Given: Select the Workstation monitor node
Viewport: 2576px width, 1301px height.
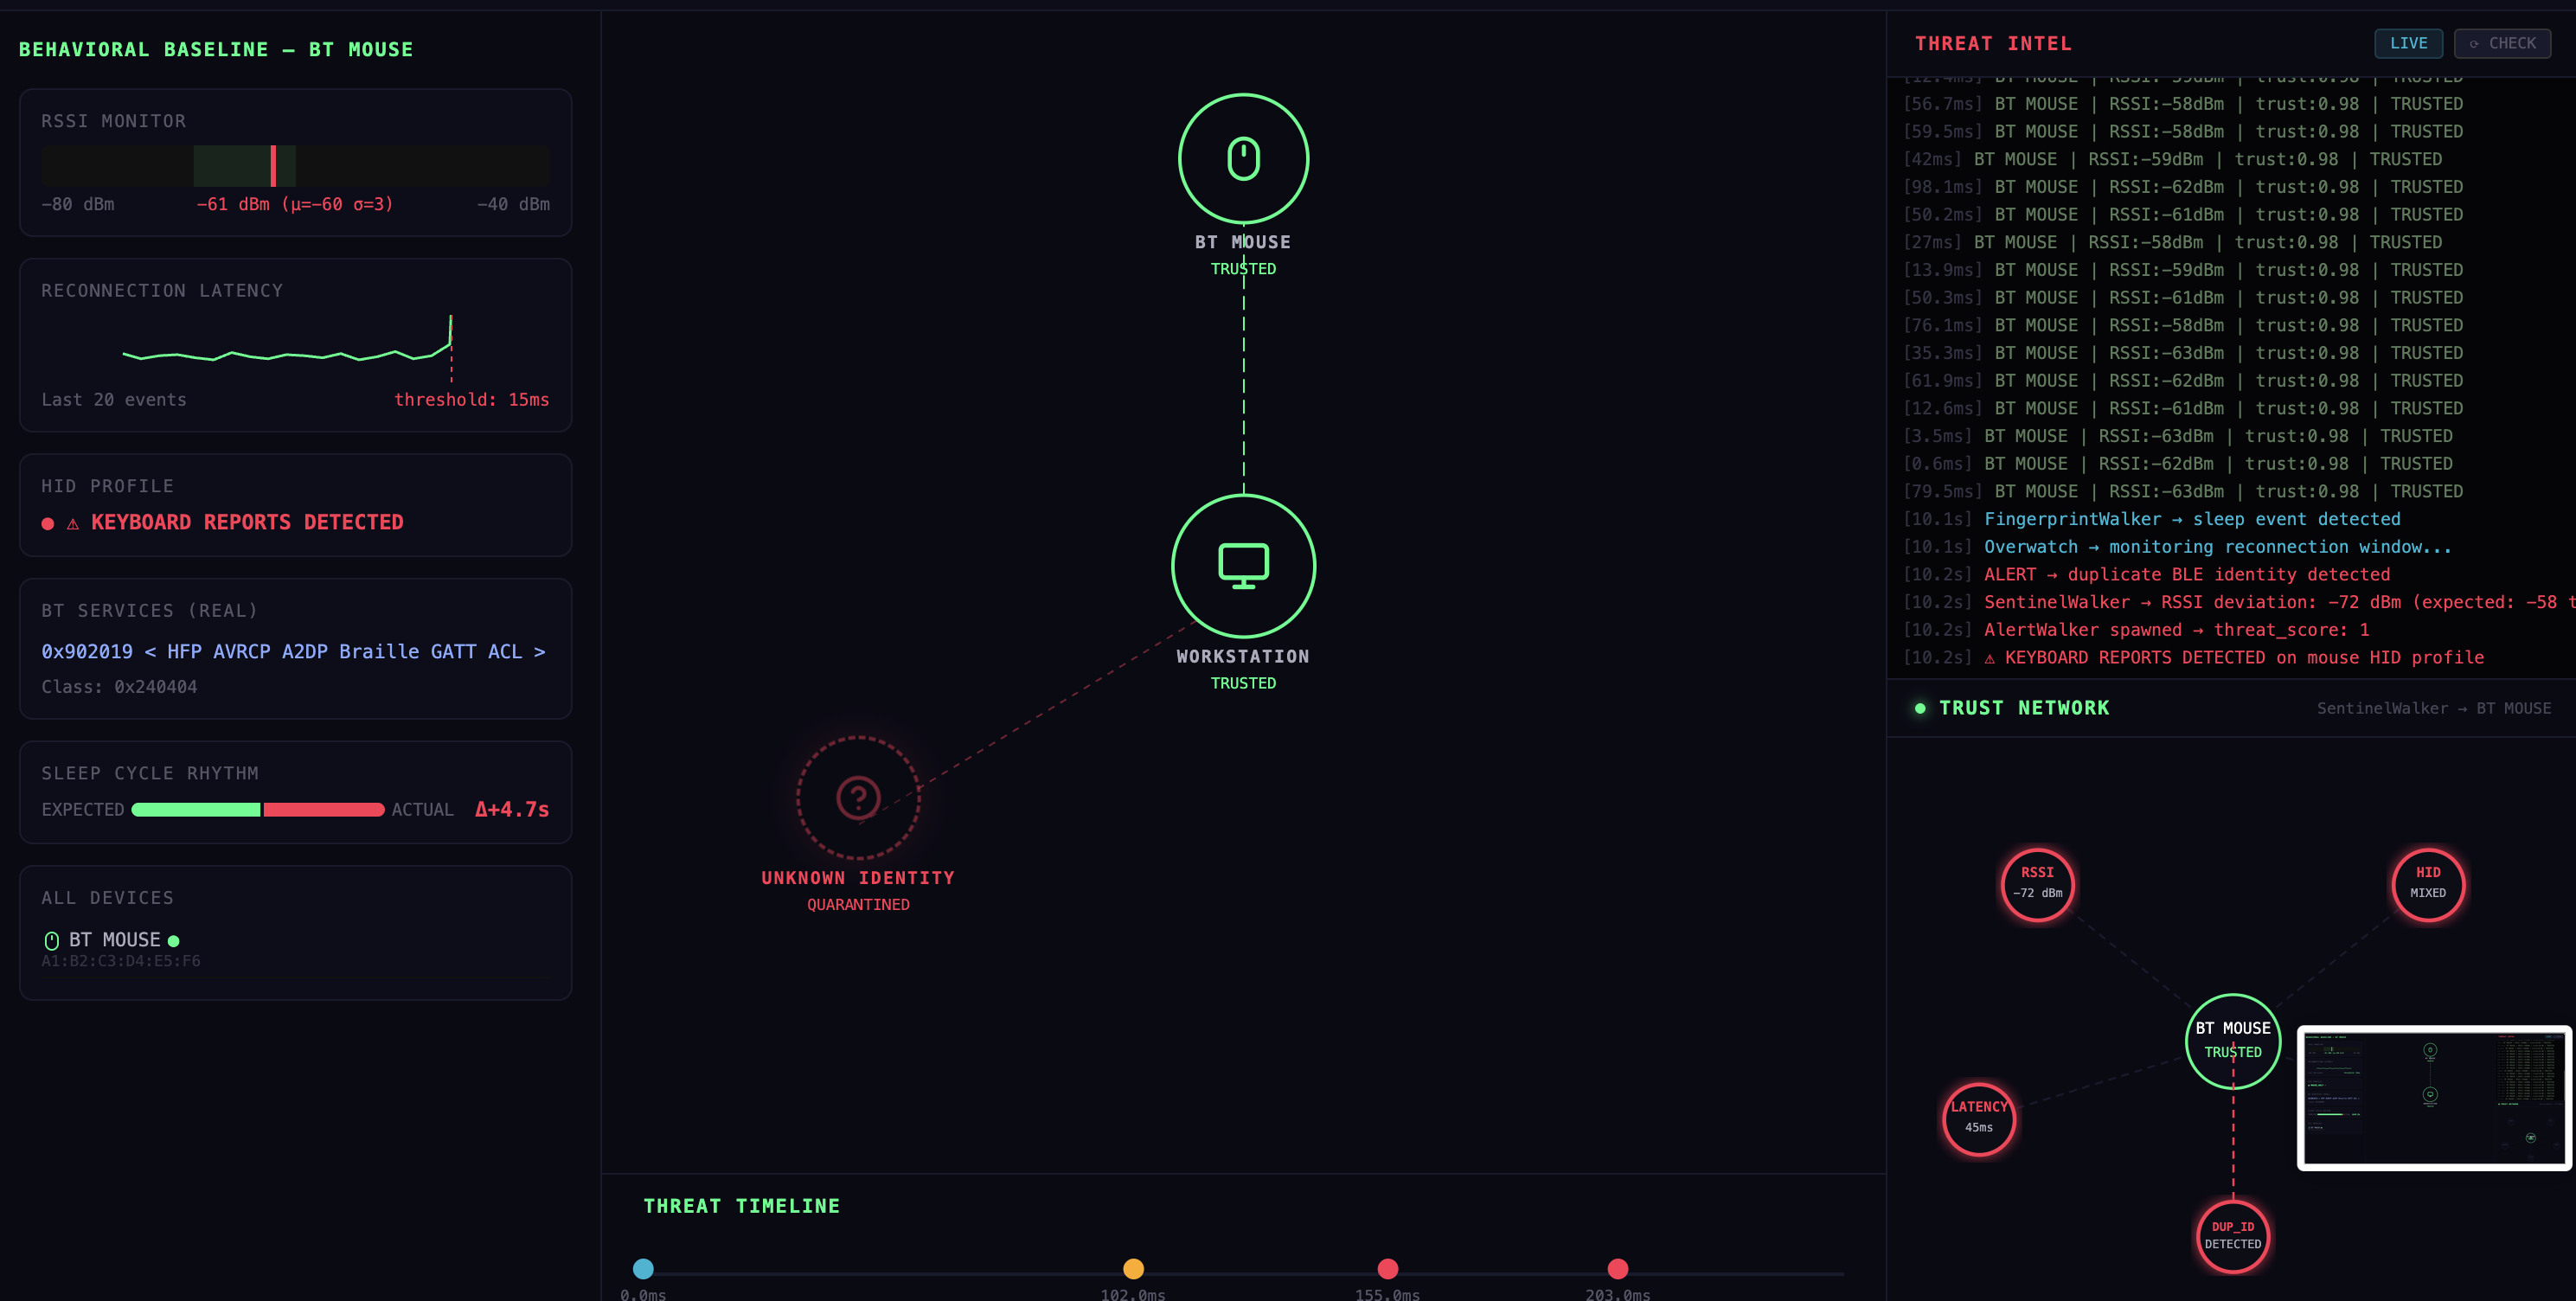Looking at the screenshot, I should point(1243,566).
